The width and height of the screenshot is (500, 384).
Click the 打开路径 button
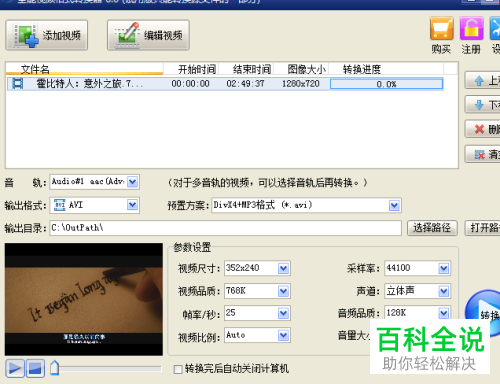[x=482, y=228]
